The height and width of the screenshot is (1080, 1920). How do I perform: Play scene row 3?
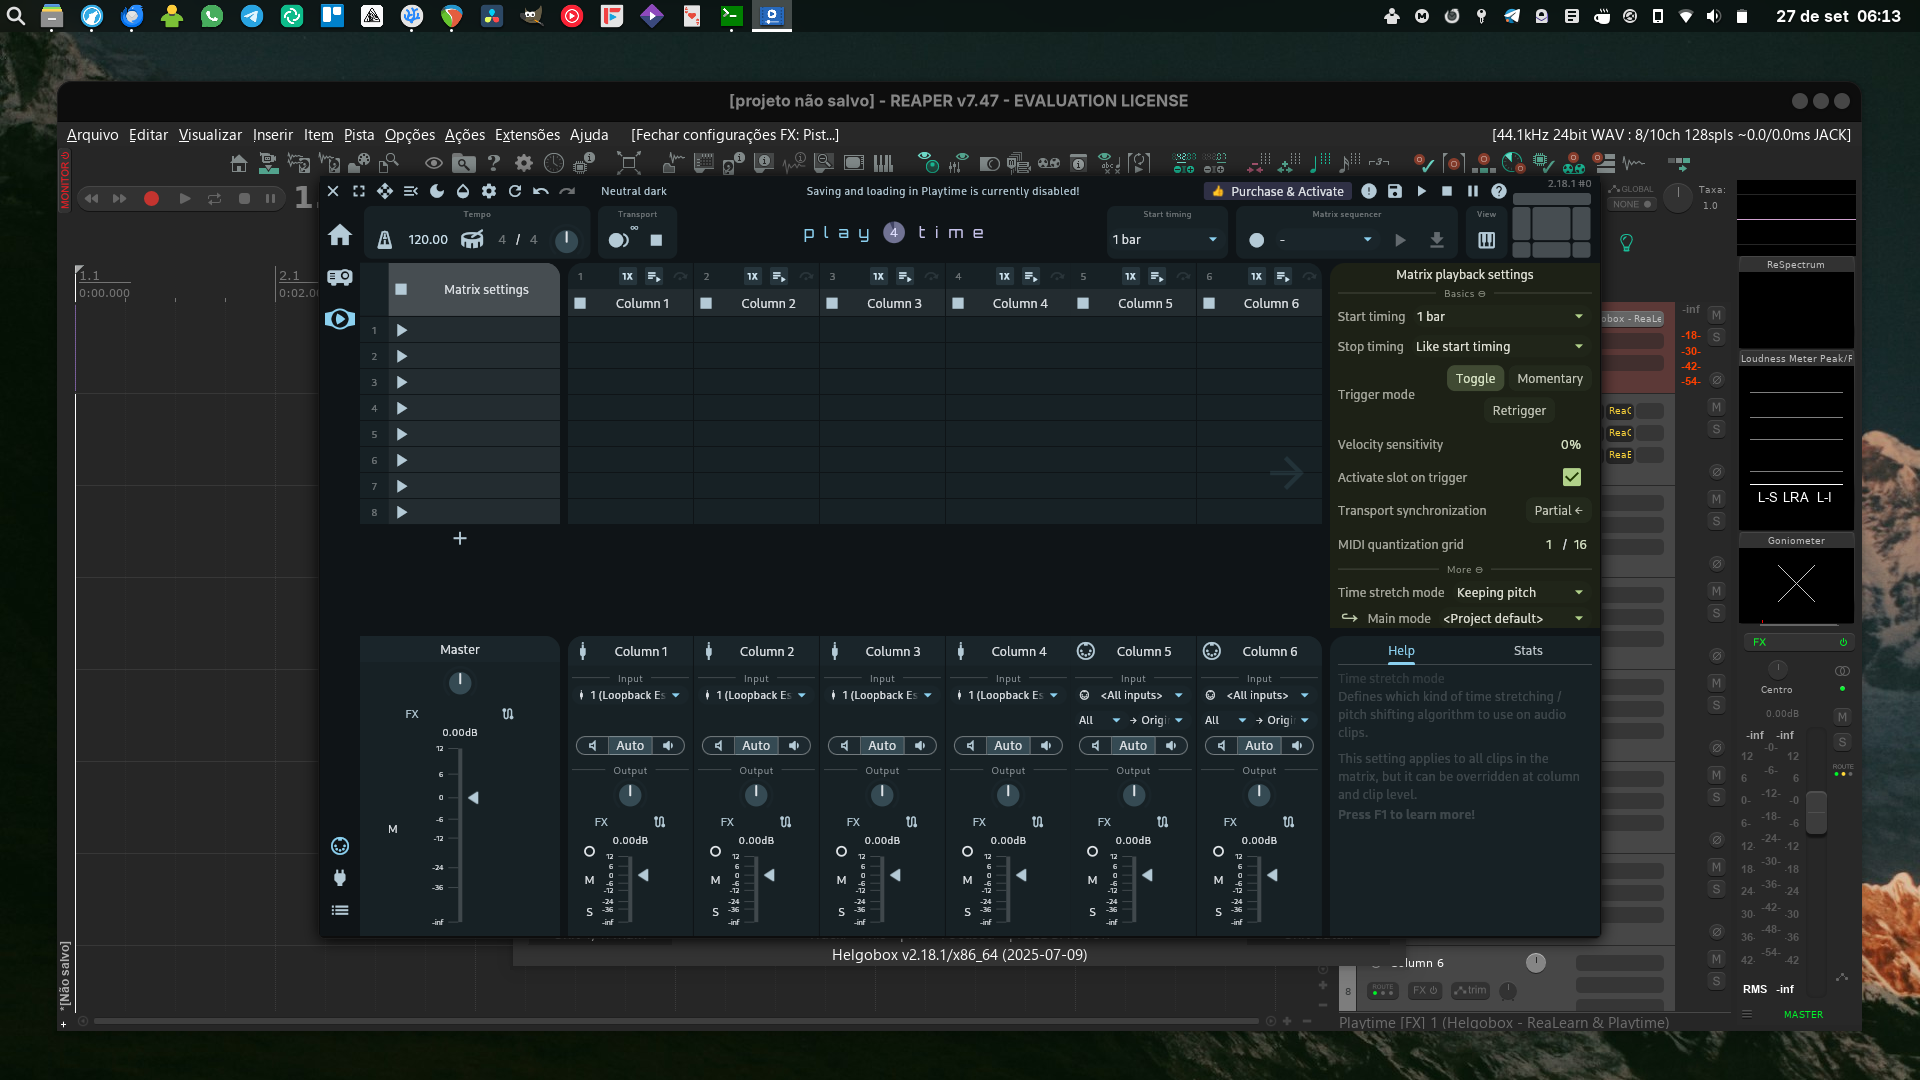point(402,383)
